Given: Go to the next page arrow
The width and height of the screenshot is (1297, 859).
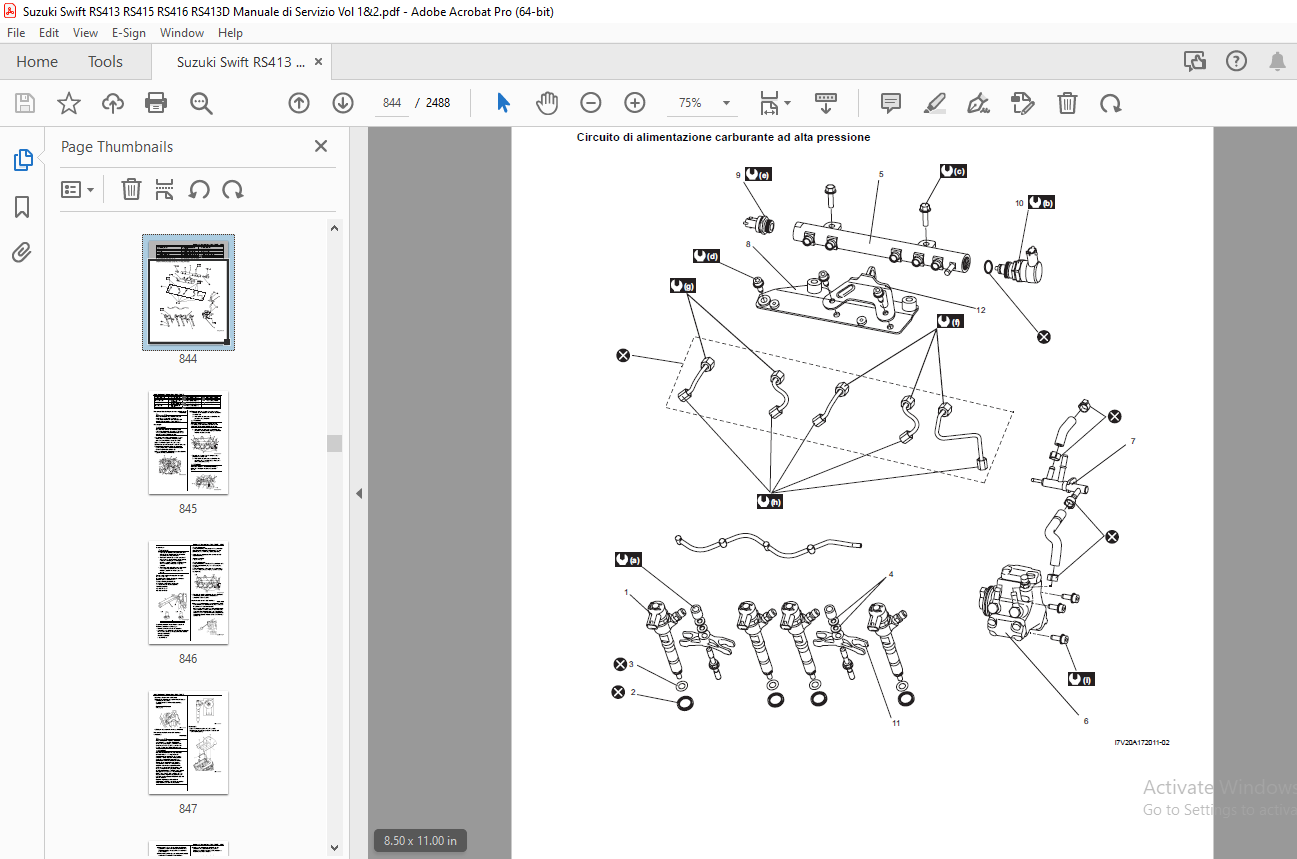Looking at the screenshot, I should pyautogui.click(x=343, y=103).
